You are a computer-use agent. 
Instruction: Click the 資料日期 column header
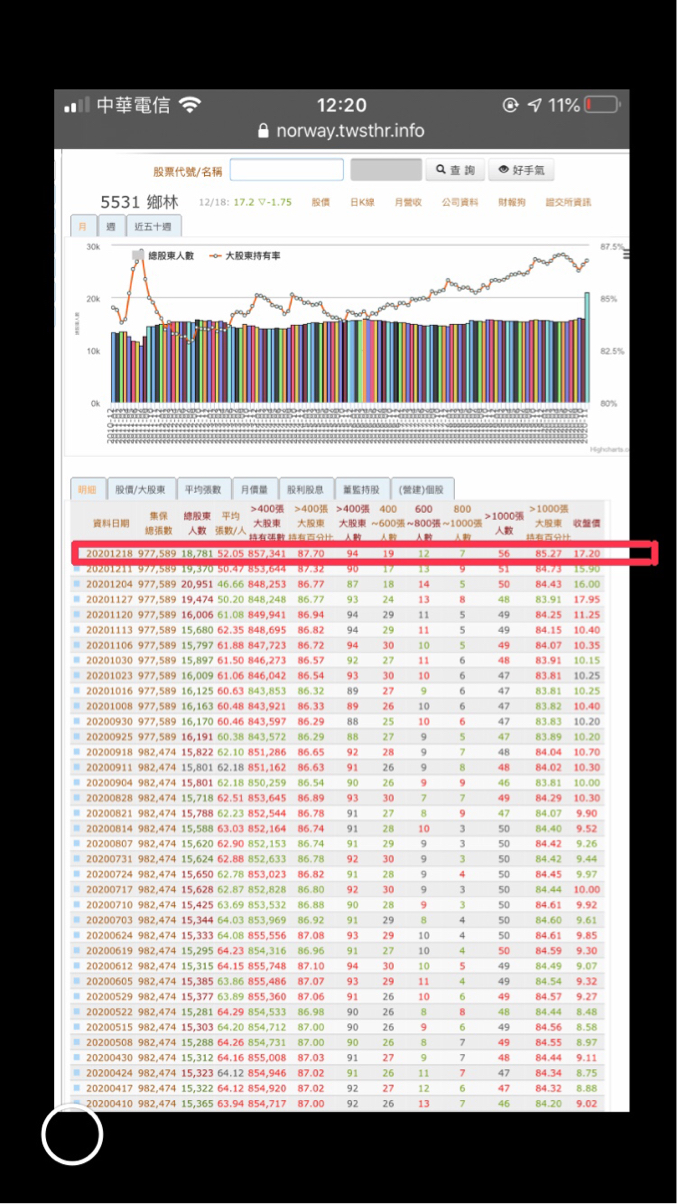pyautogui.click(x=109, y=522)
